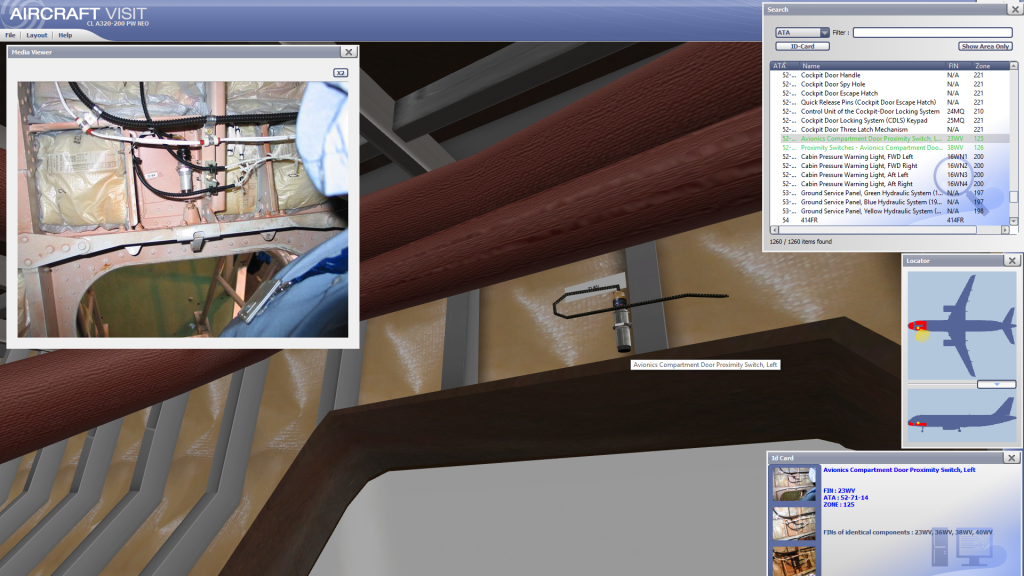Close the Locator panel
The height and width of the screenshot is (576, 1024).
point(1012,261)
